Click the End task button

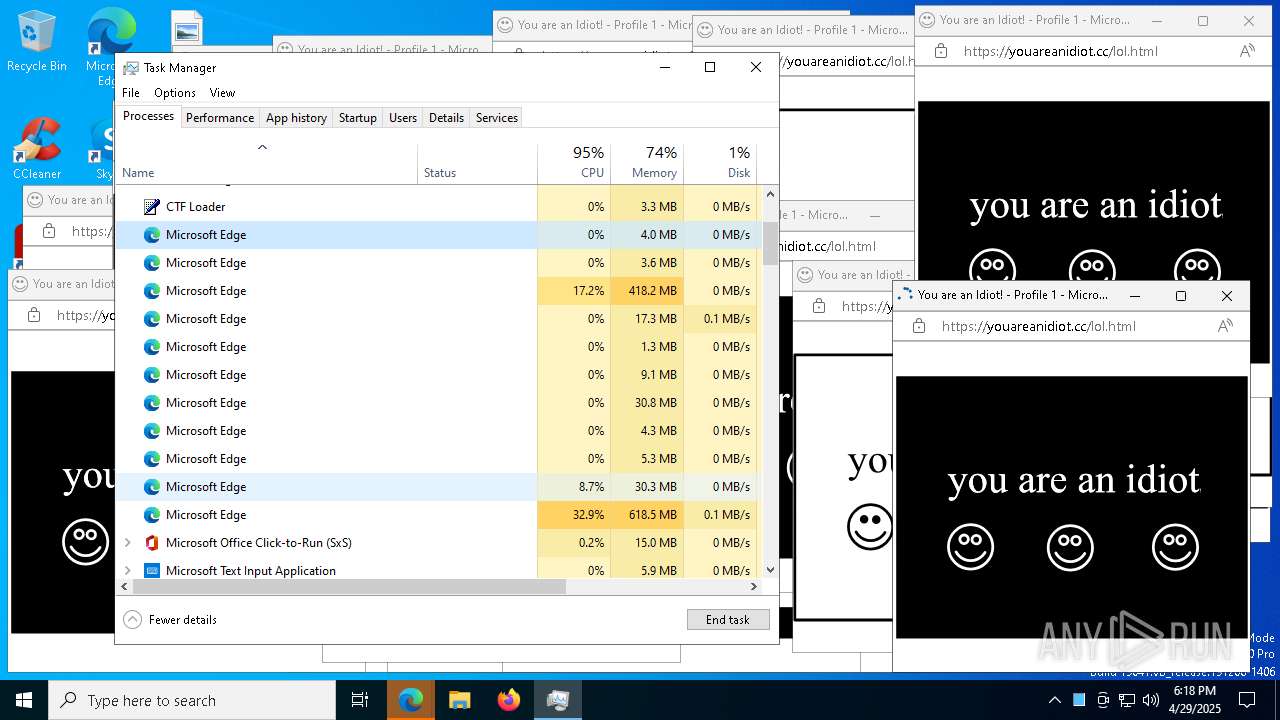[x=728, y=620]
